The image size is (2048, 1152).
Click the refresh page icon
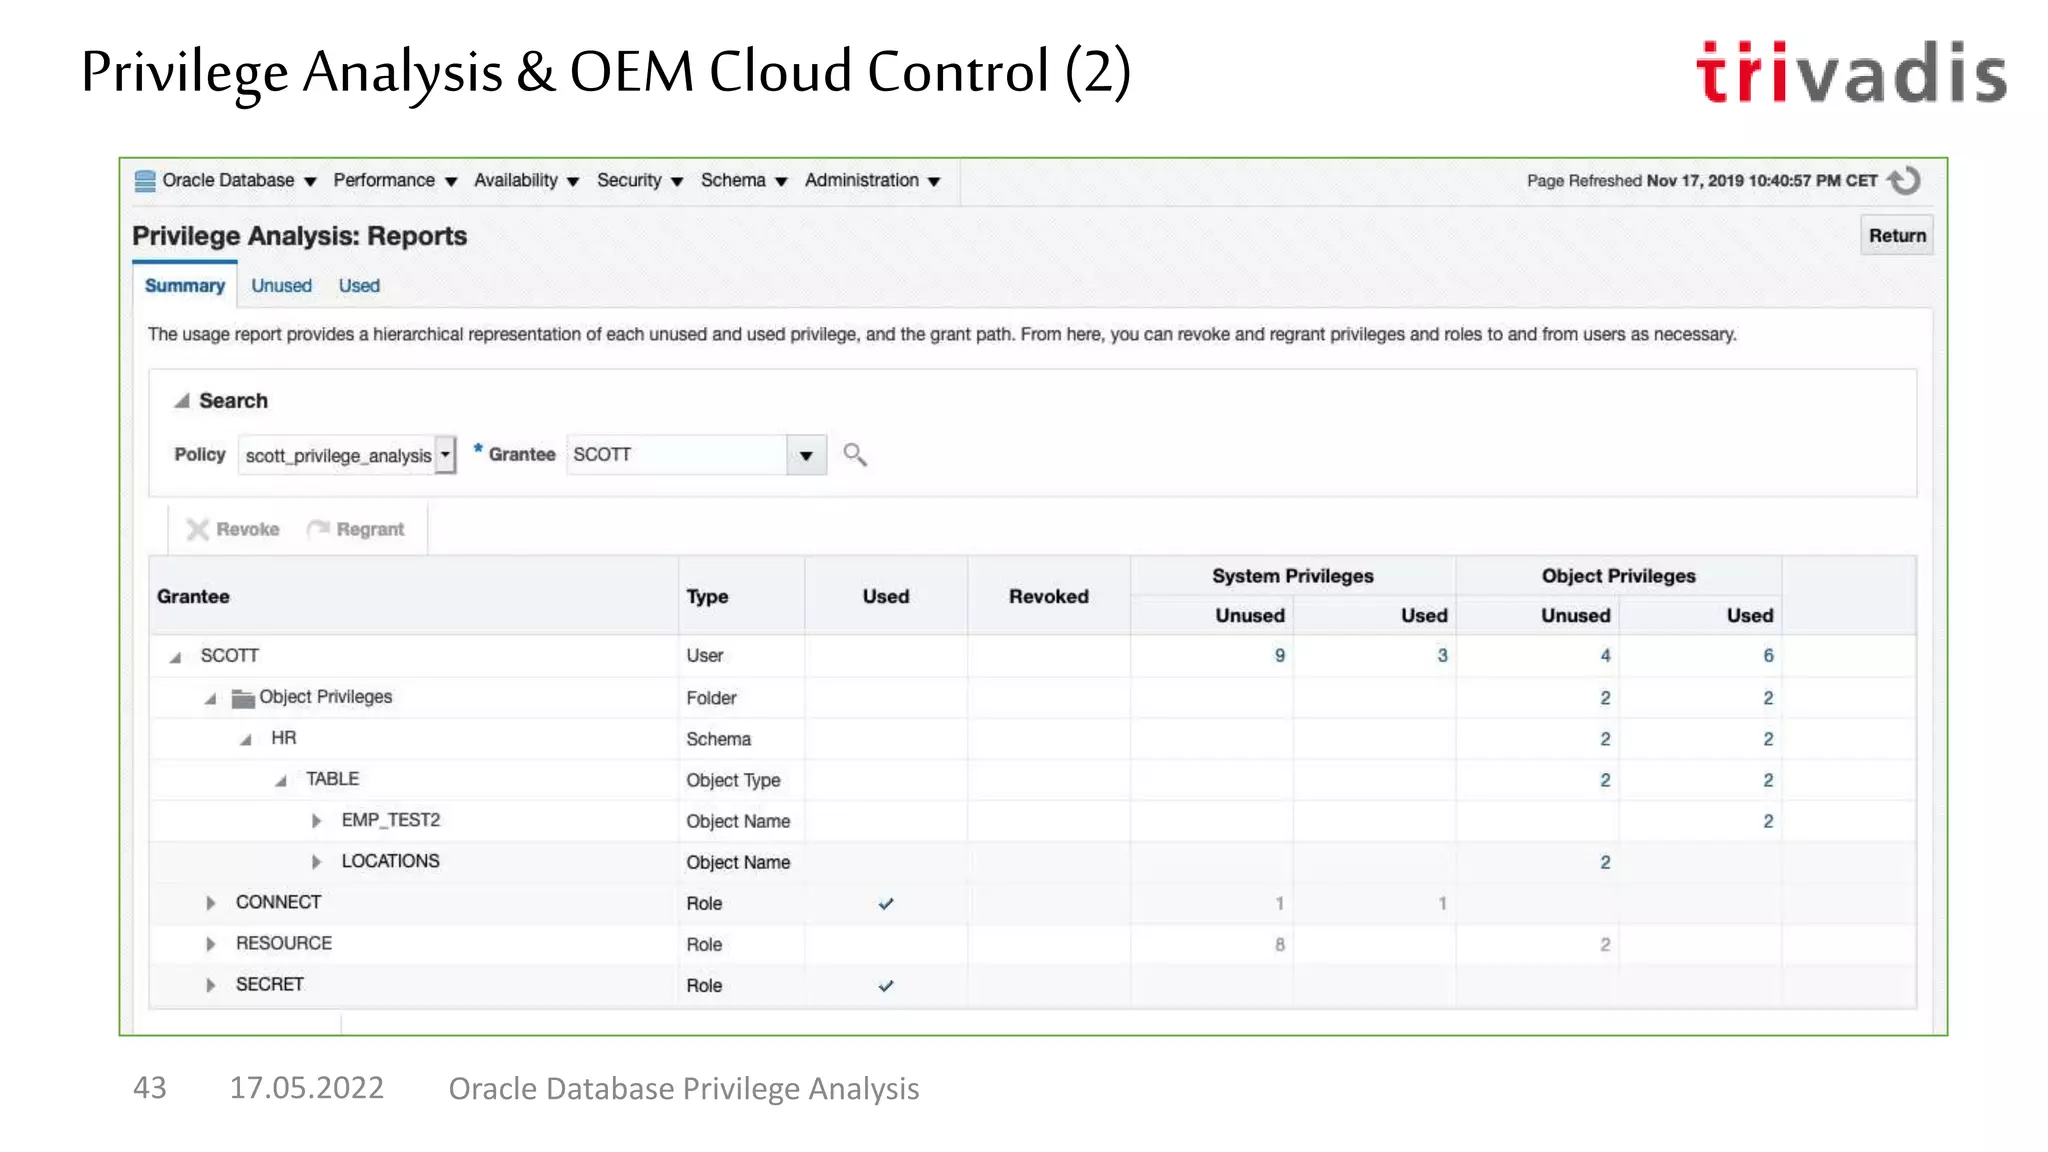point(1905,181)
